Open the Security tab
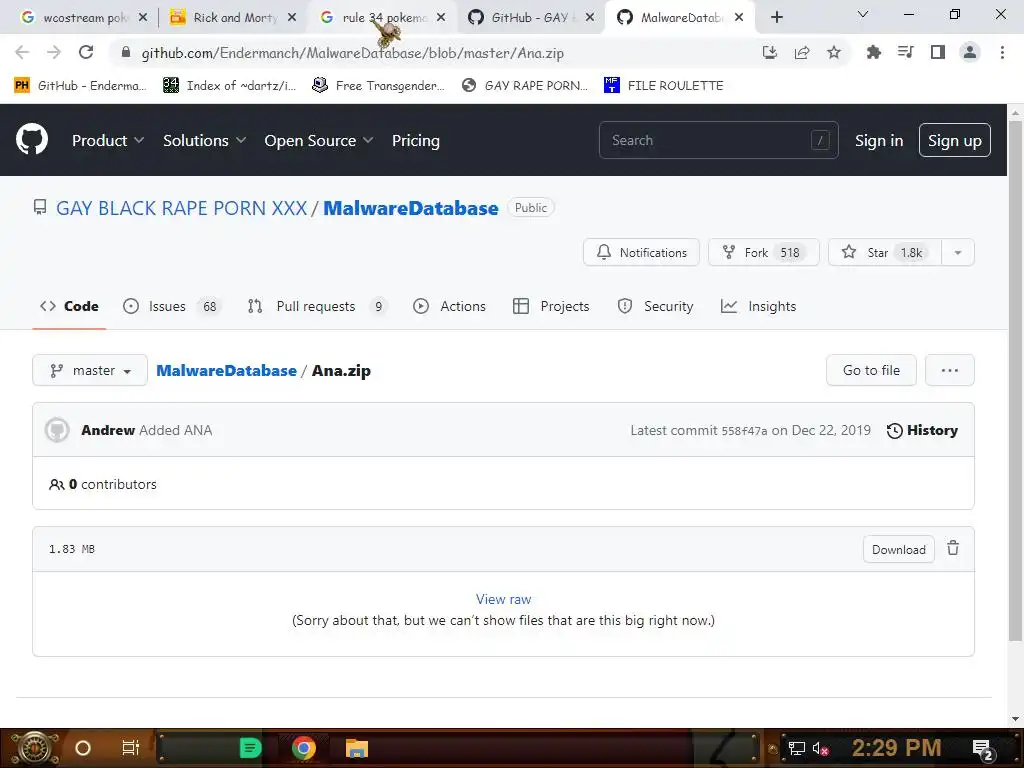 coord(655,306)
